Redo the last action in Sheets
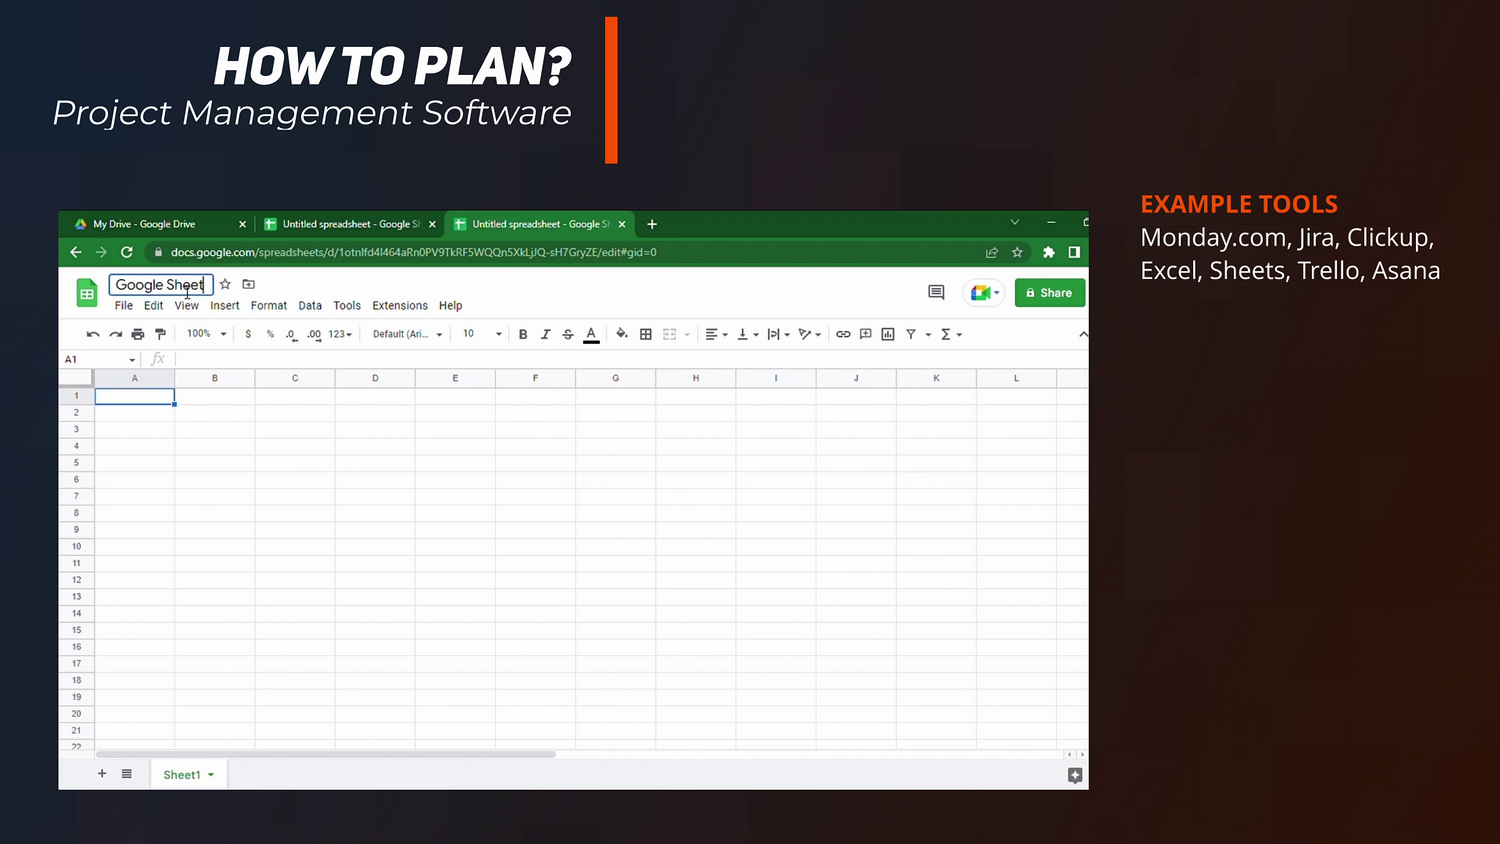This screenshot has height=844, width=1500. [116, 334]
